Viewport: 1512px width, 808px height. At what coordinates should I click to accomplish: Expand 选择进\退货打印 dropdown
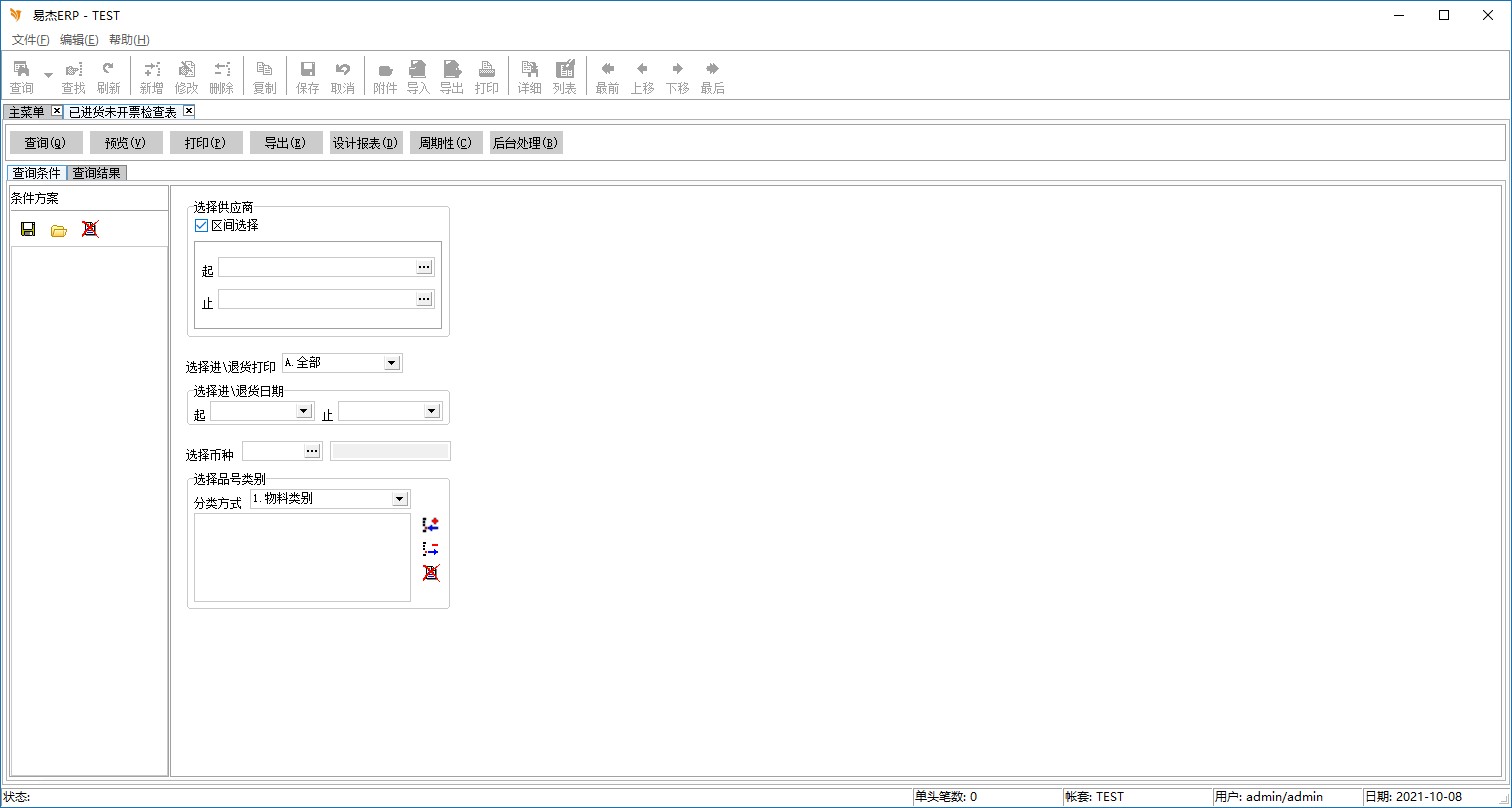coord(391,363)
